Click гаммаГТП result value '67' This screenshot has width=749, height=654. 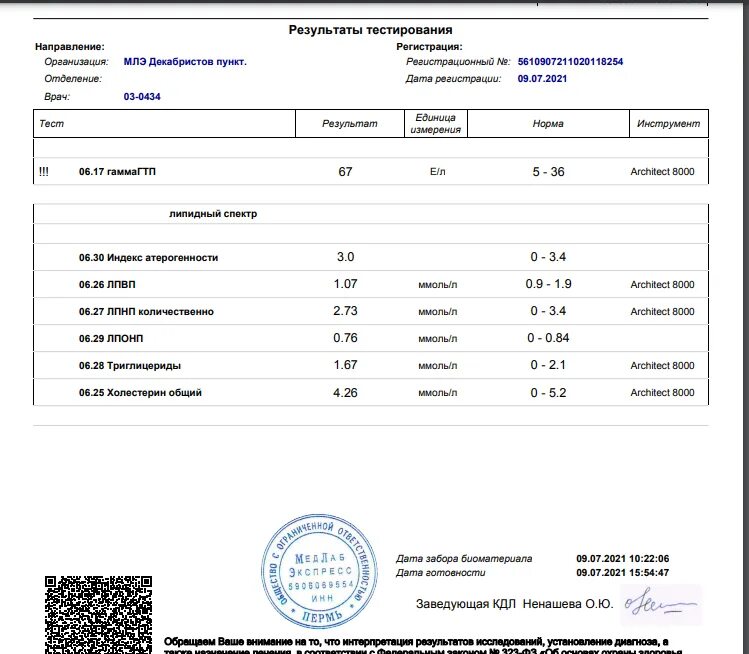(345, 172)
